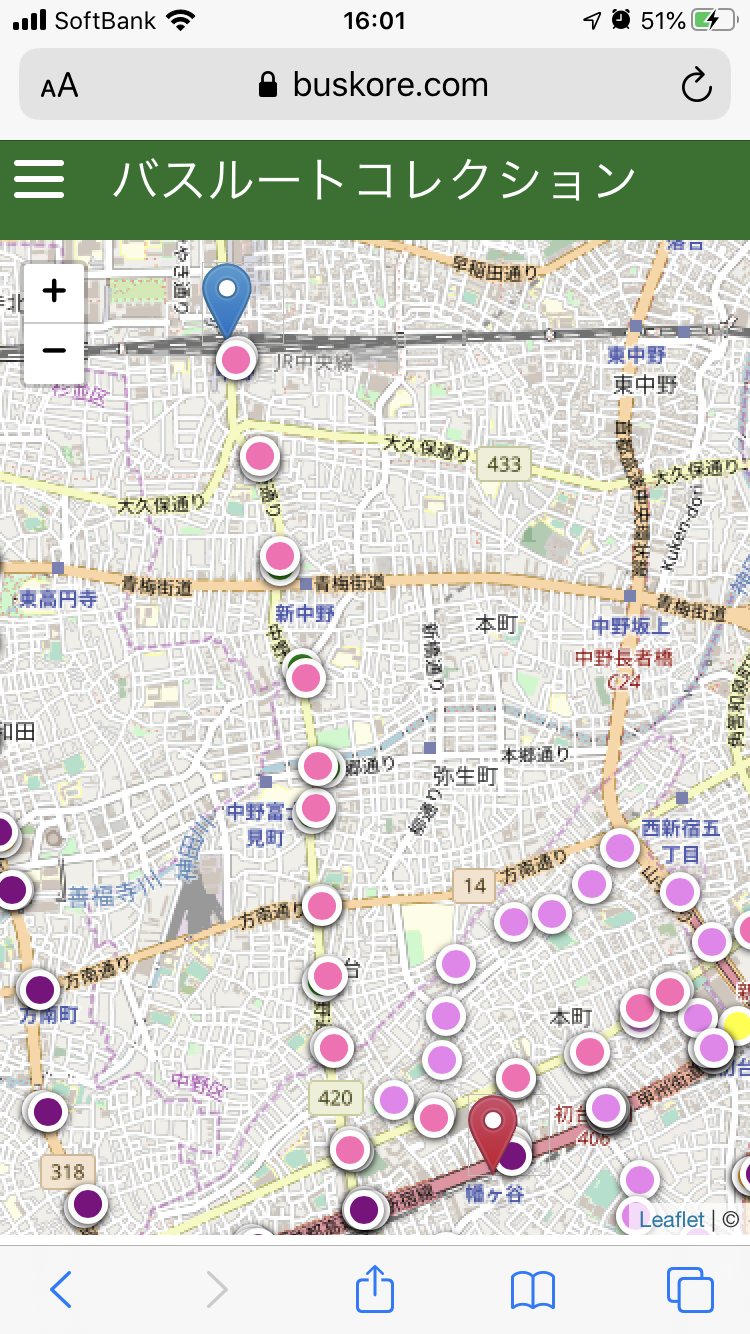Open reader text size AA options
This screenshot has height=1334, width=750.
60,85
